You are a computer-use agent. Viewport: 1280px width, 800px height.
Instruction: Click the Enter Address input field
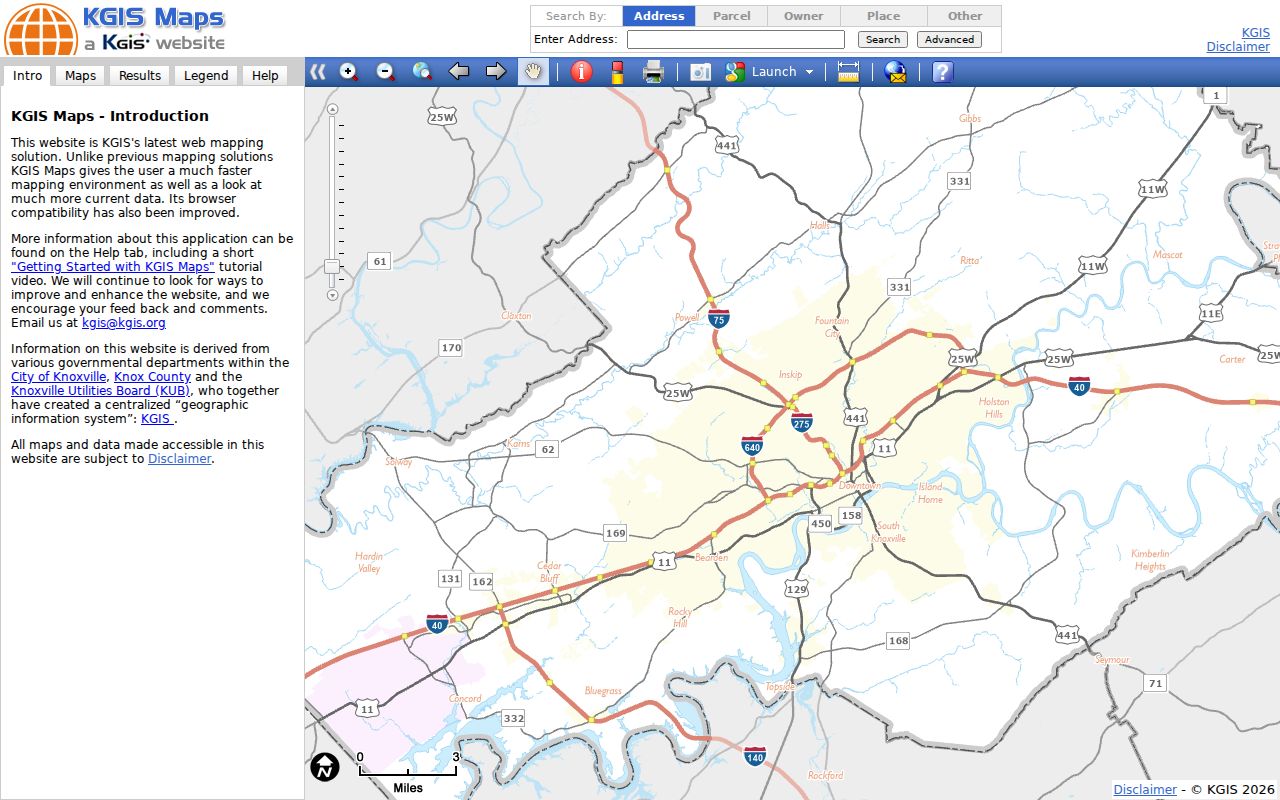[x=736, y=40]
